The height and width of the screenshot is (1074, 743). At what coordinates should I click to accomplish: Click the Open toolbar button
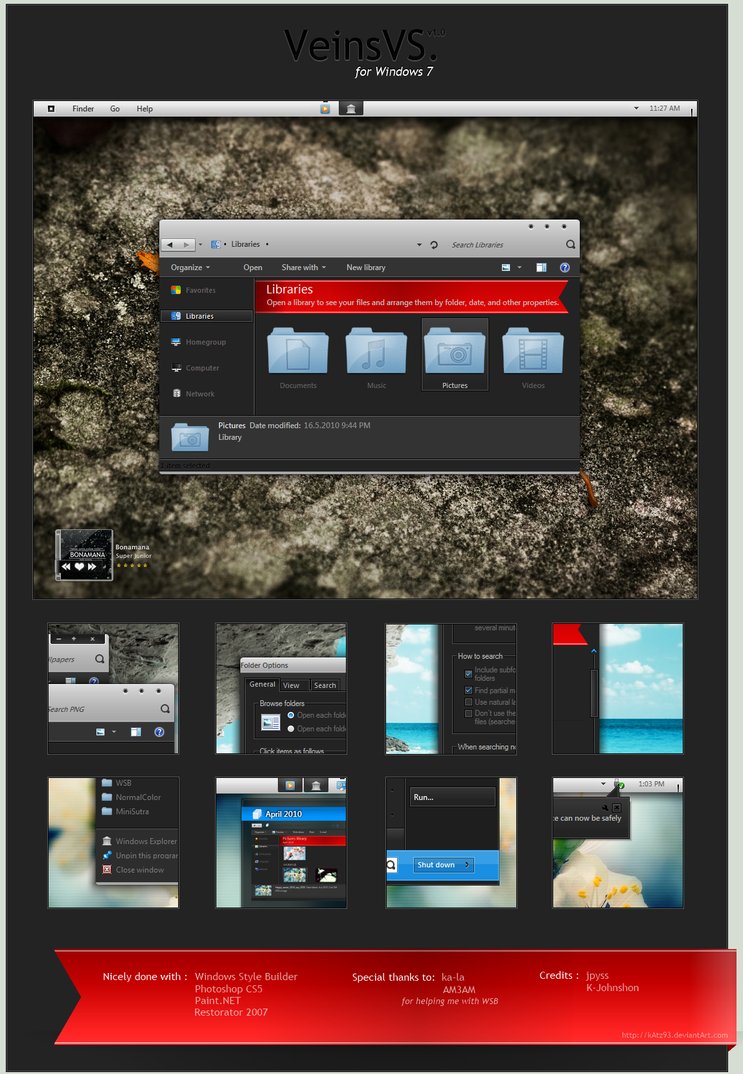(253, 267)
